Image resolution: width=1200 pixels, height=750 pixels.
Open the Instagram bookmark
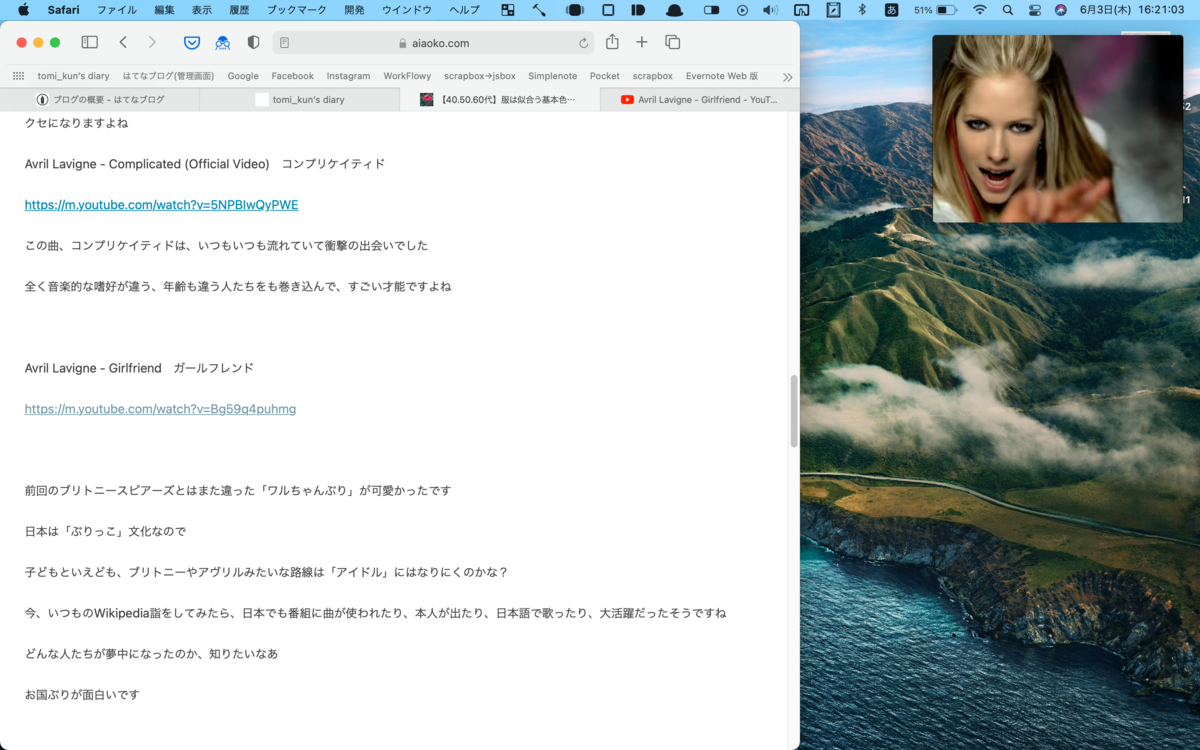348,76
